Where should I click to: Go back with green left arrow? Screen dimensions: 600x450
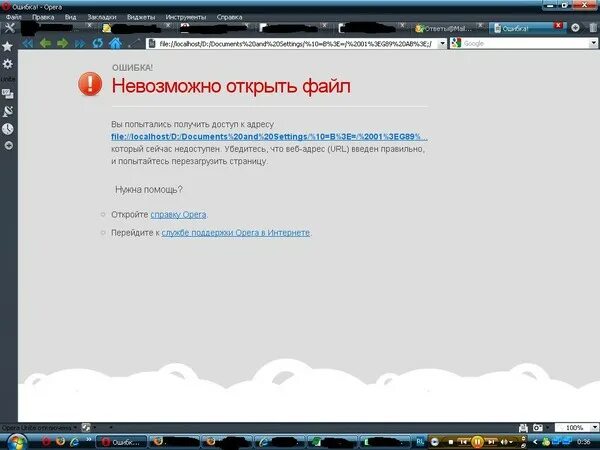pyautogui.click(x=45, y=43)
